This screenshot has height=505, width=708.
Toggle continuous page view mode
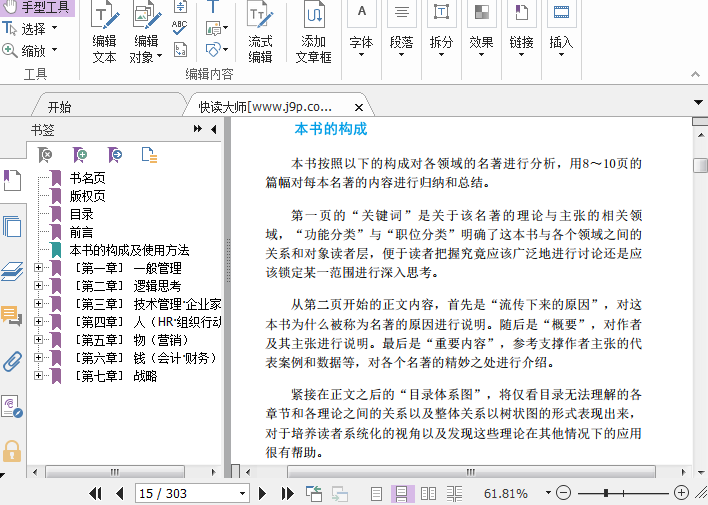402,493
